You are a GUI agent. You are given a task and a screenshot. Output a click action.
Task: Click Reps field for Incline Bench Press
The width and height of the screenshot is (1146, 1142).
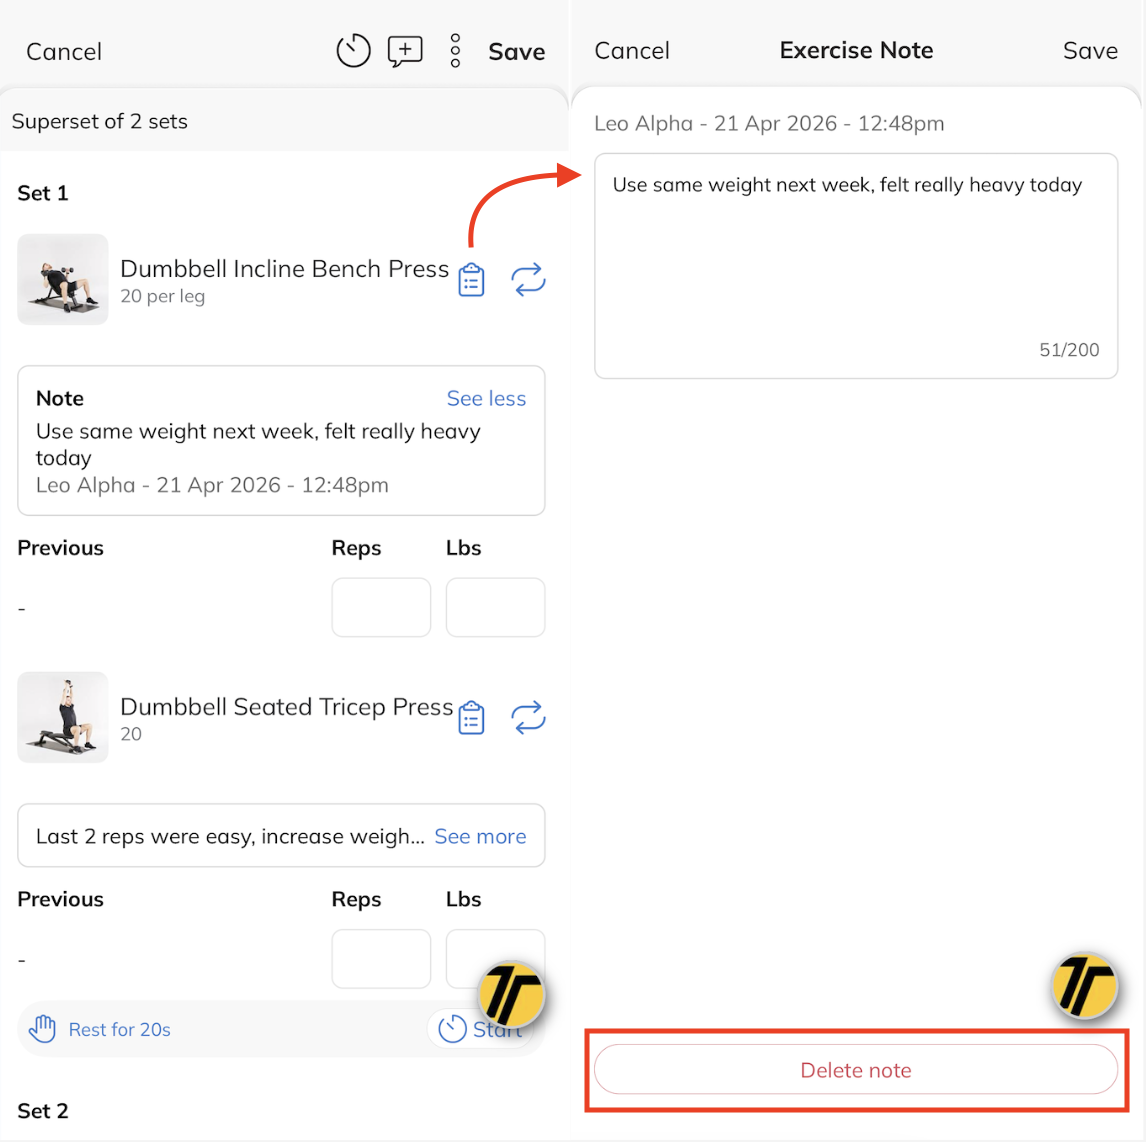click(x=381, y=607)
